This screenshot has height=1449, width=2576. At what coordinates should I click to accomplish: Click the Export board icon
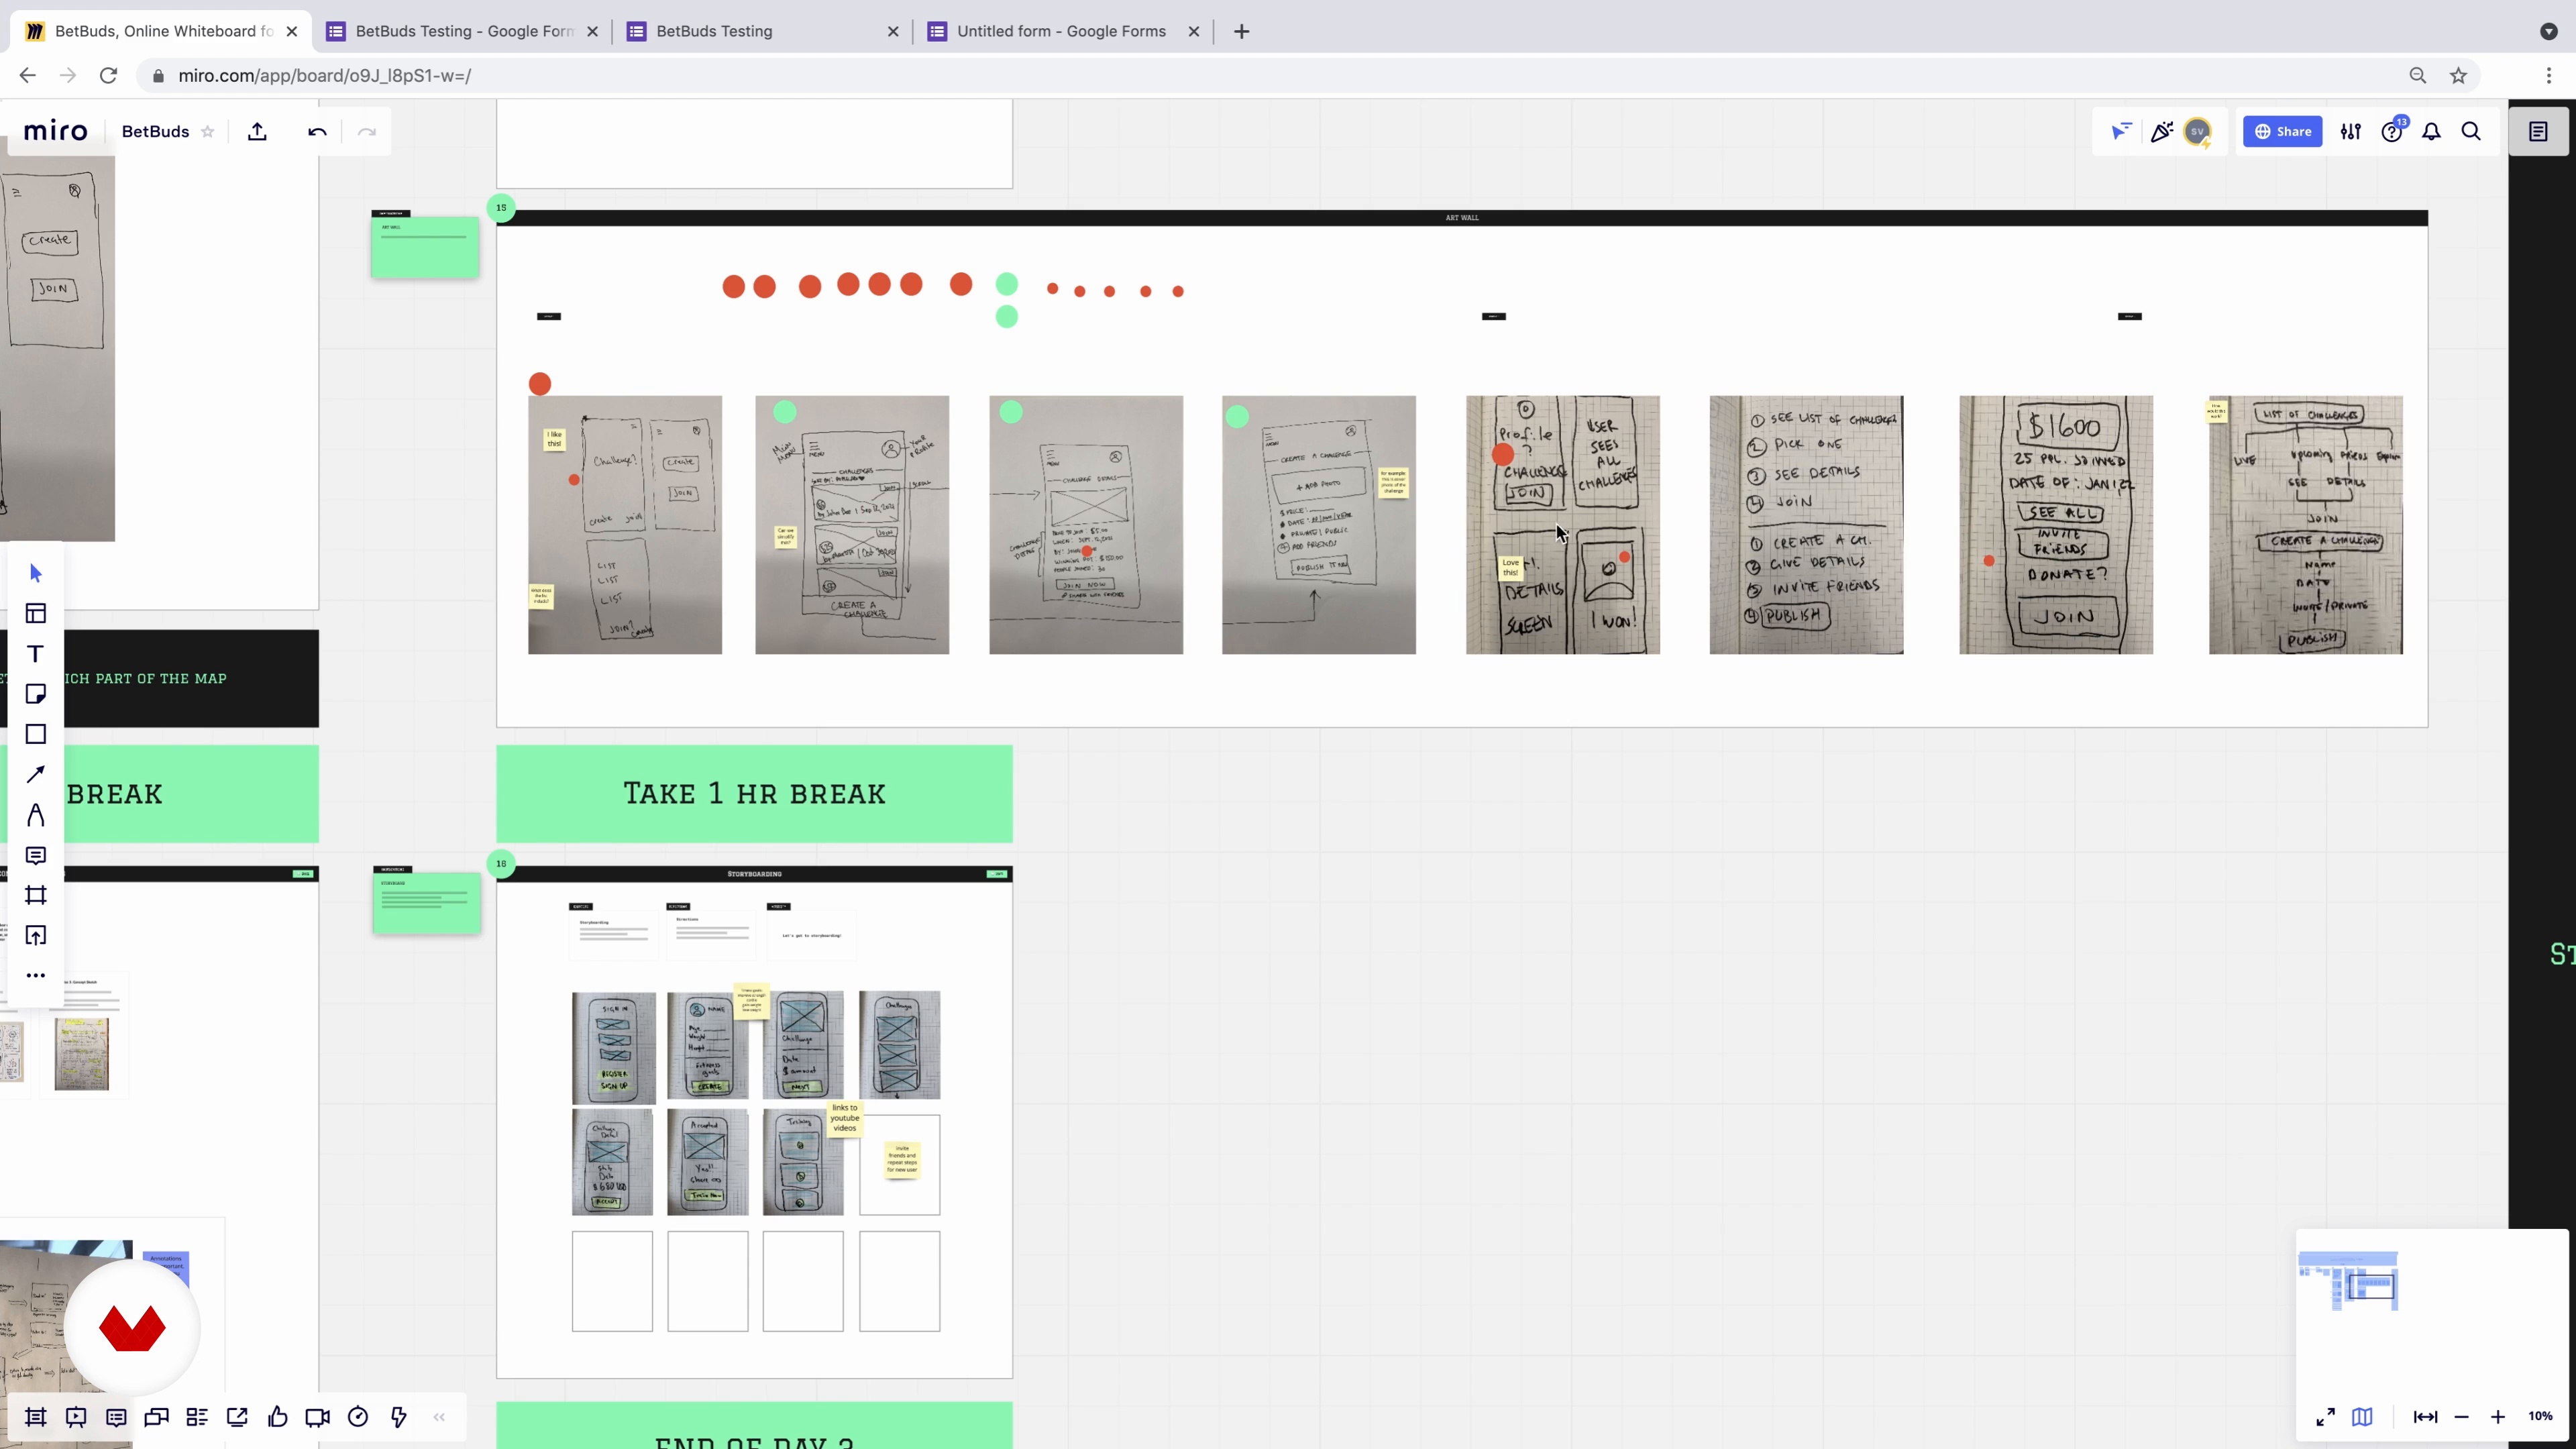[257, 131]
